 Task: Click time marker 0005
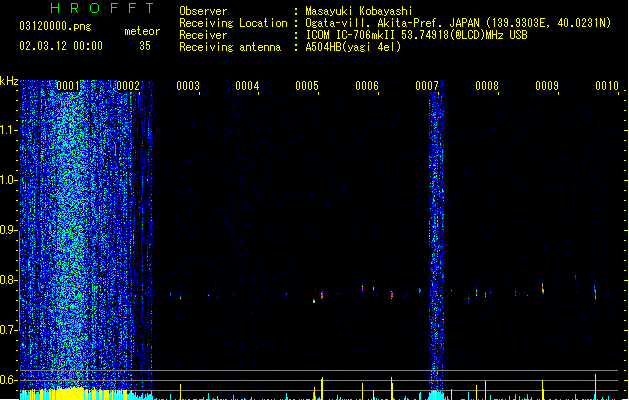click(307, 86)
